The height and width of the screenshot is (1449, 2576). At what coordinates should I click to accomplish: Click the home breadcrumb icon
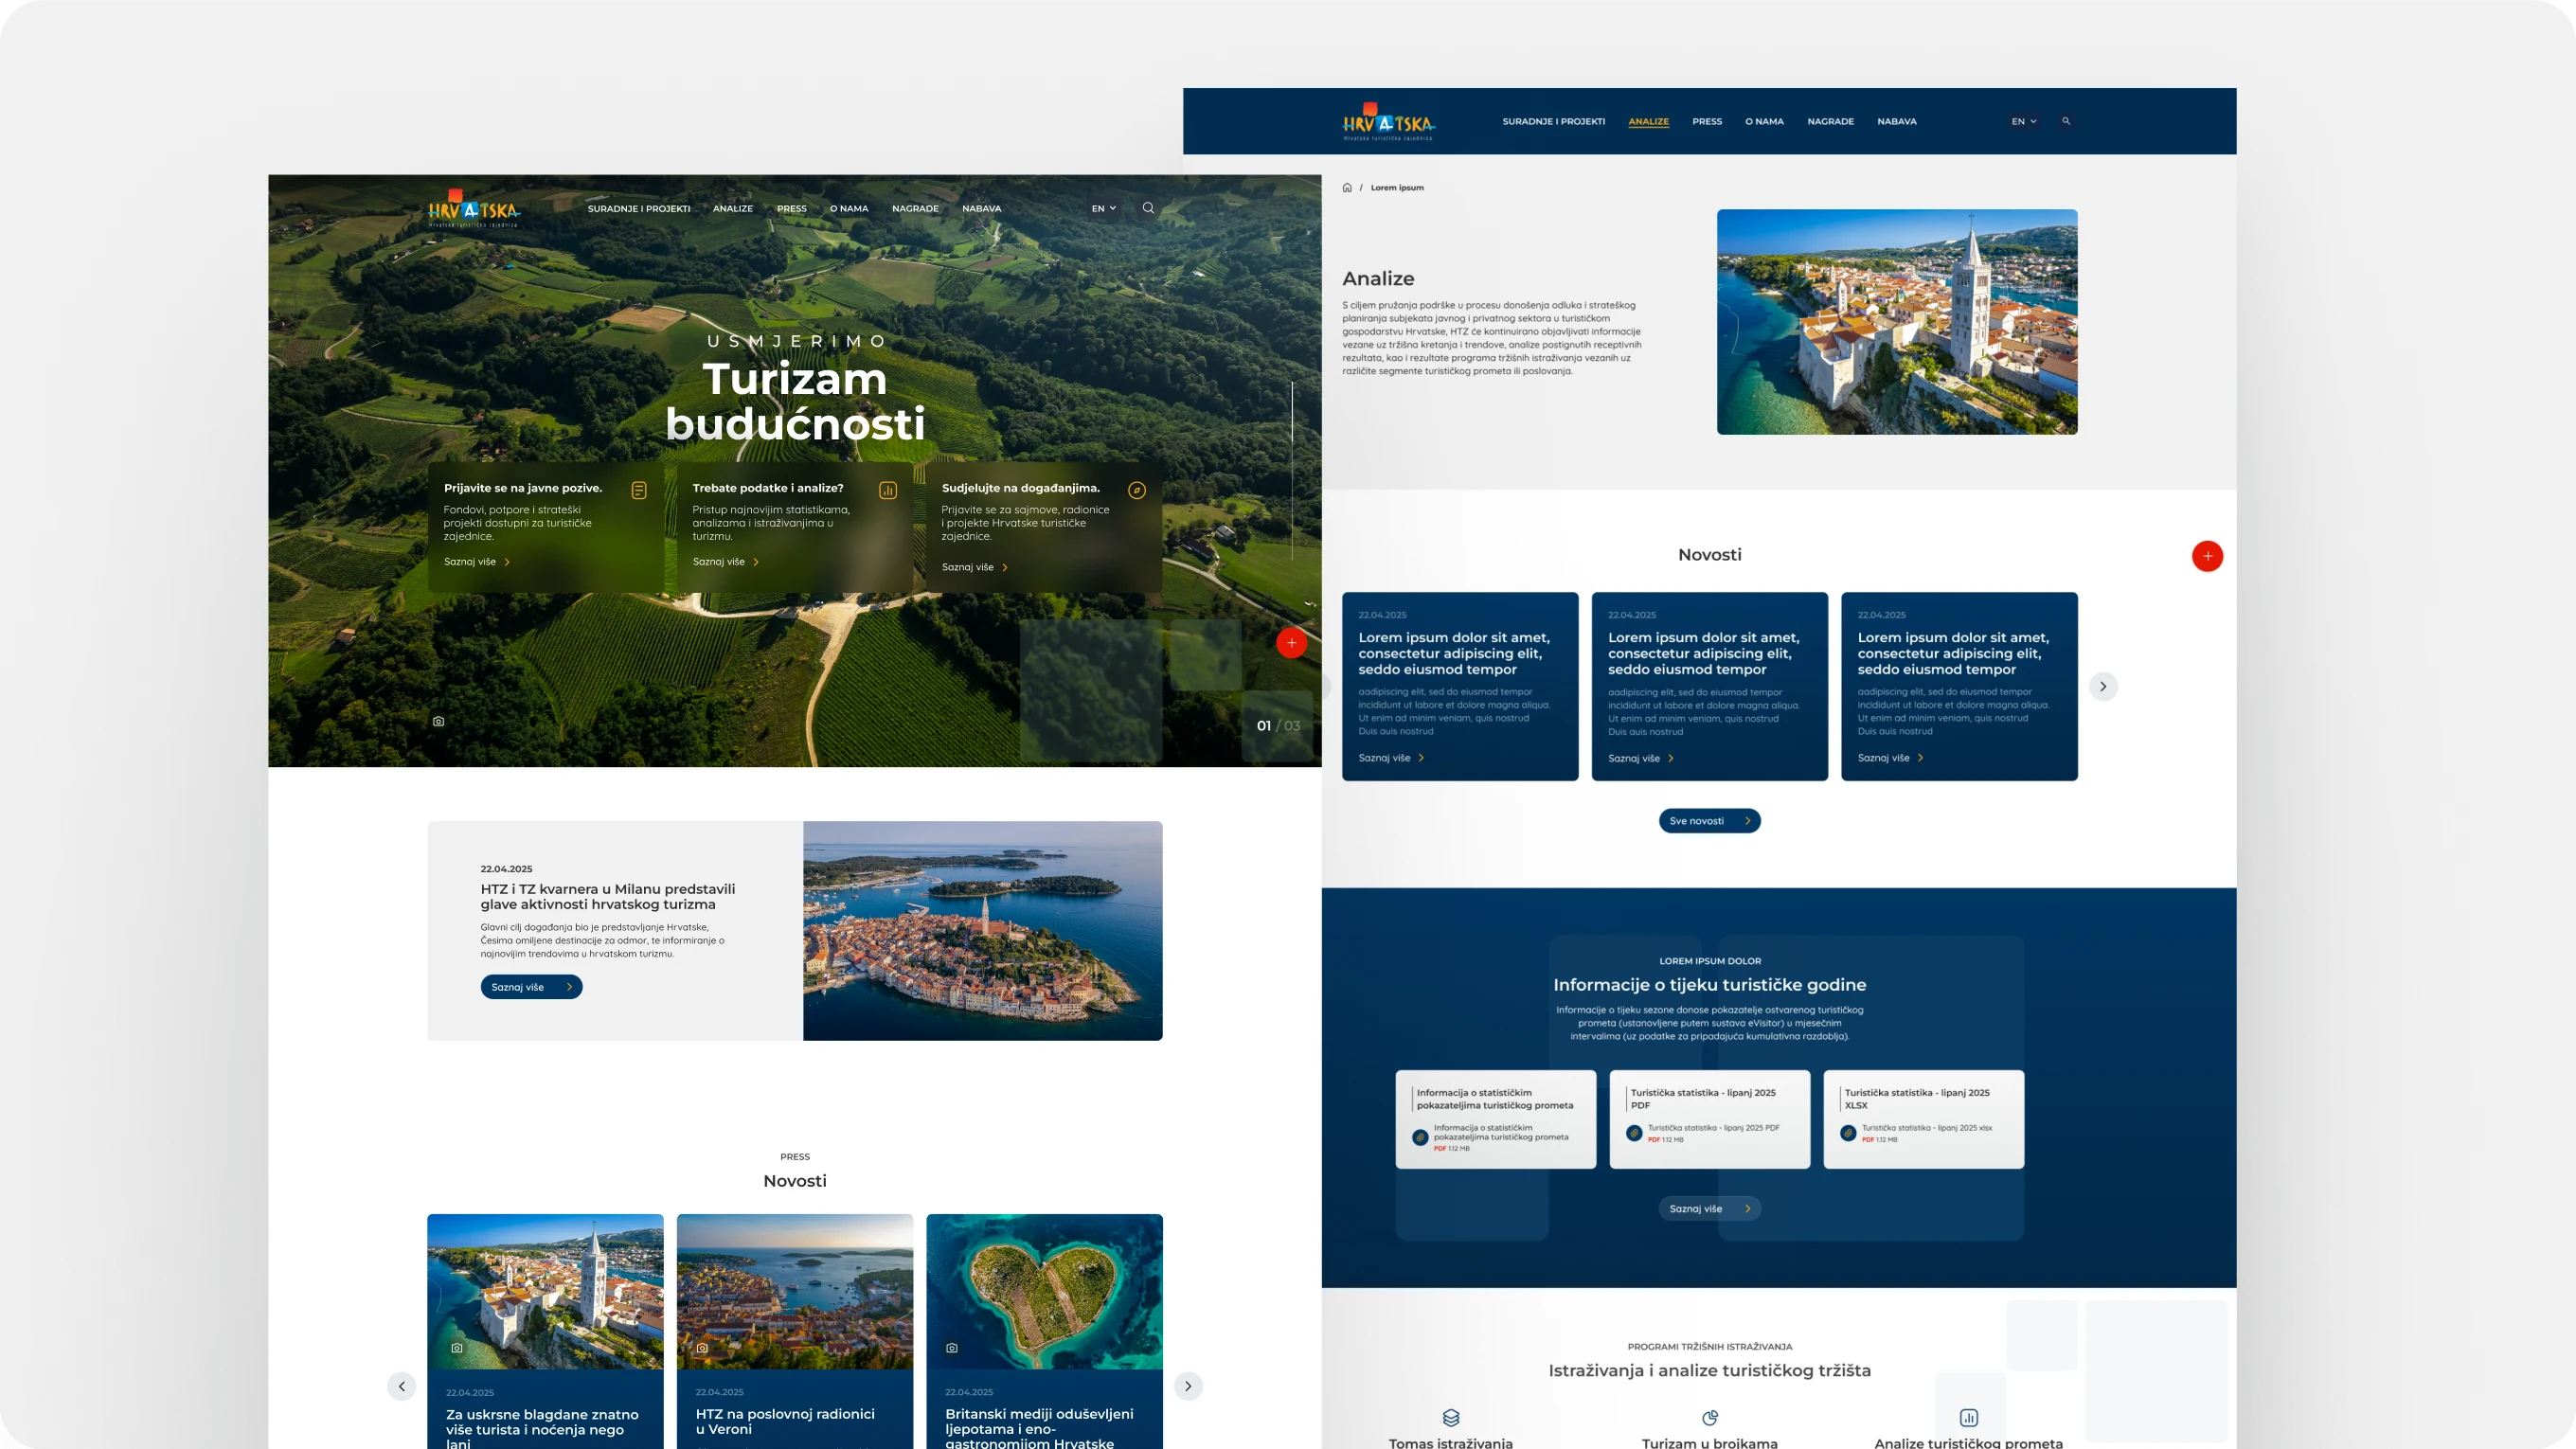[1347, 187]
